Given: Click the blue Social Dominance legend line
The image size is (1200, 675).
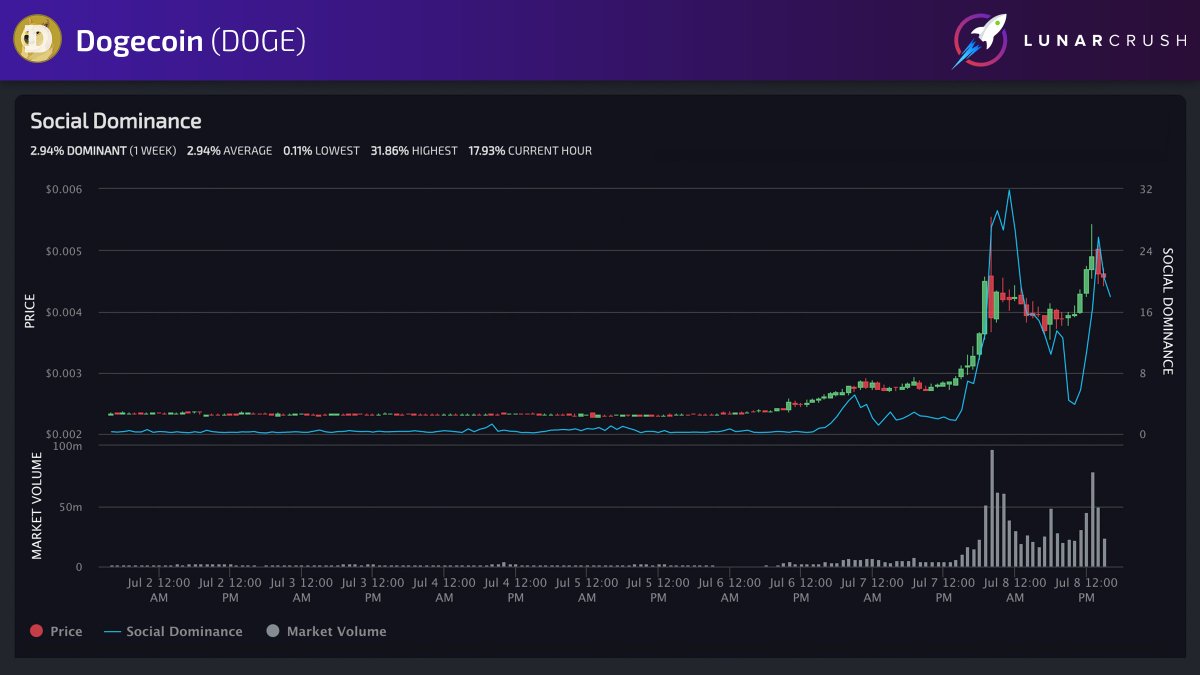Looking at the screenshot, I should [x=112, y=631].
